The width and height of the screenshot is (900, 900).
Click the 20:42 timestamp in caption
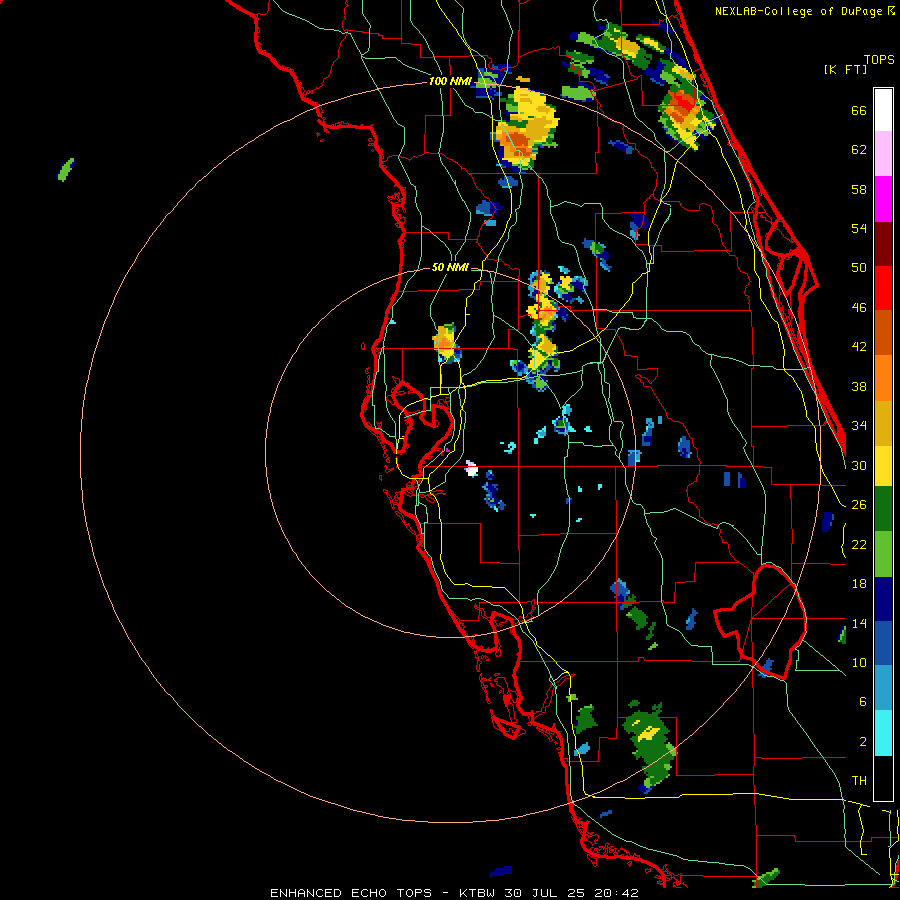[x=616, y=893]
